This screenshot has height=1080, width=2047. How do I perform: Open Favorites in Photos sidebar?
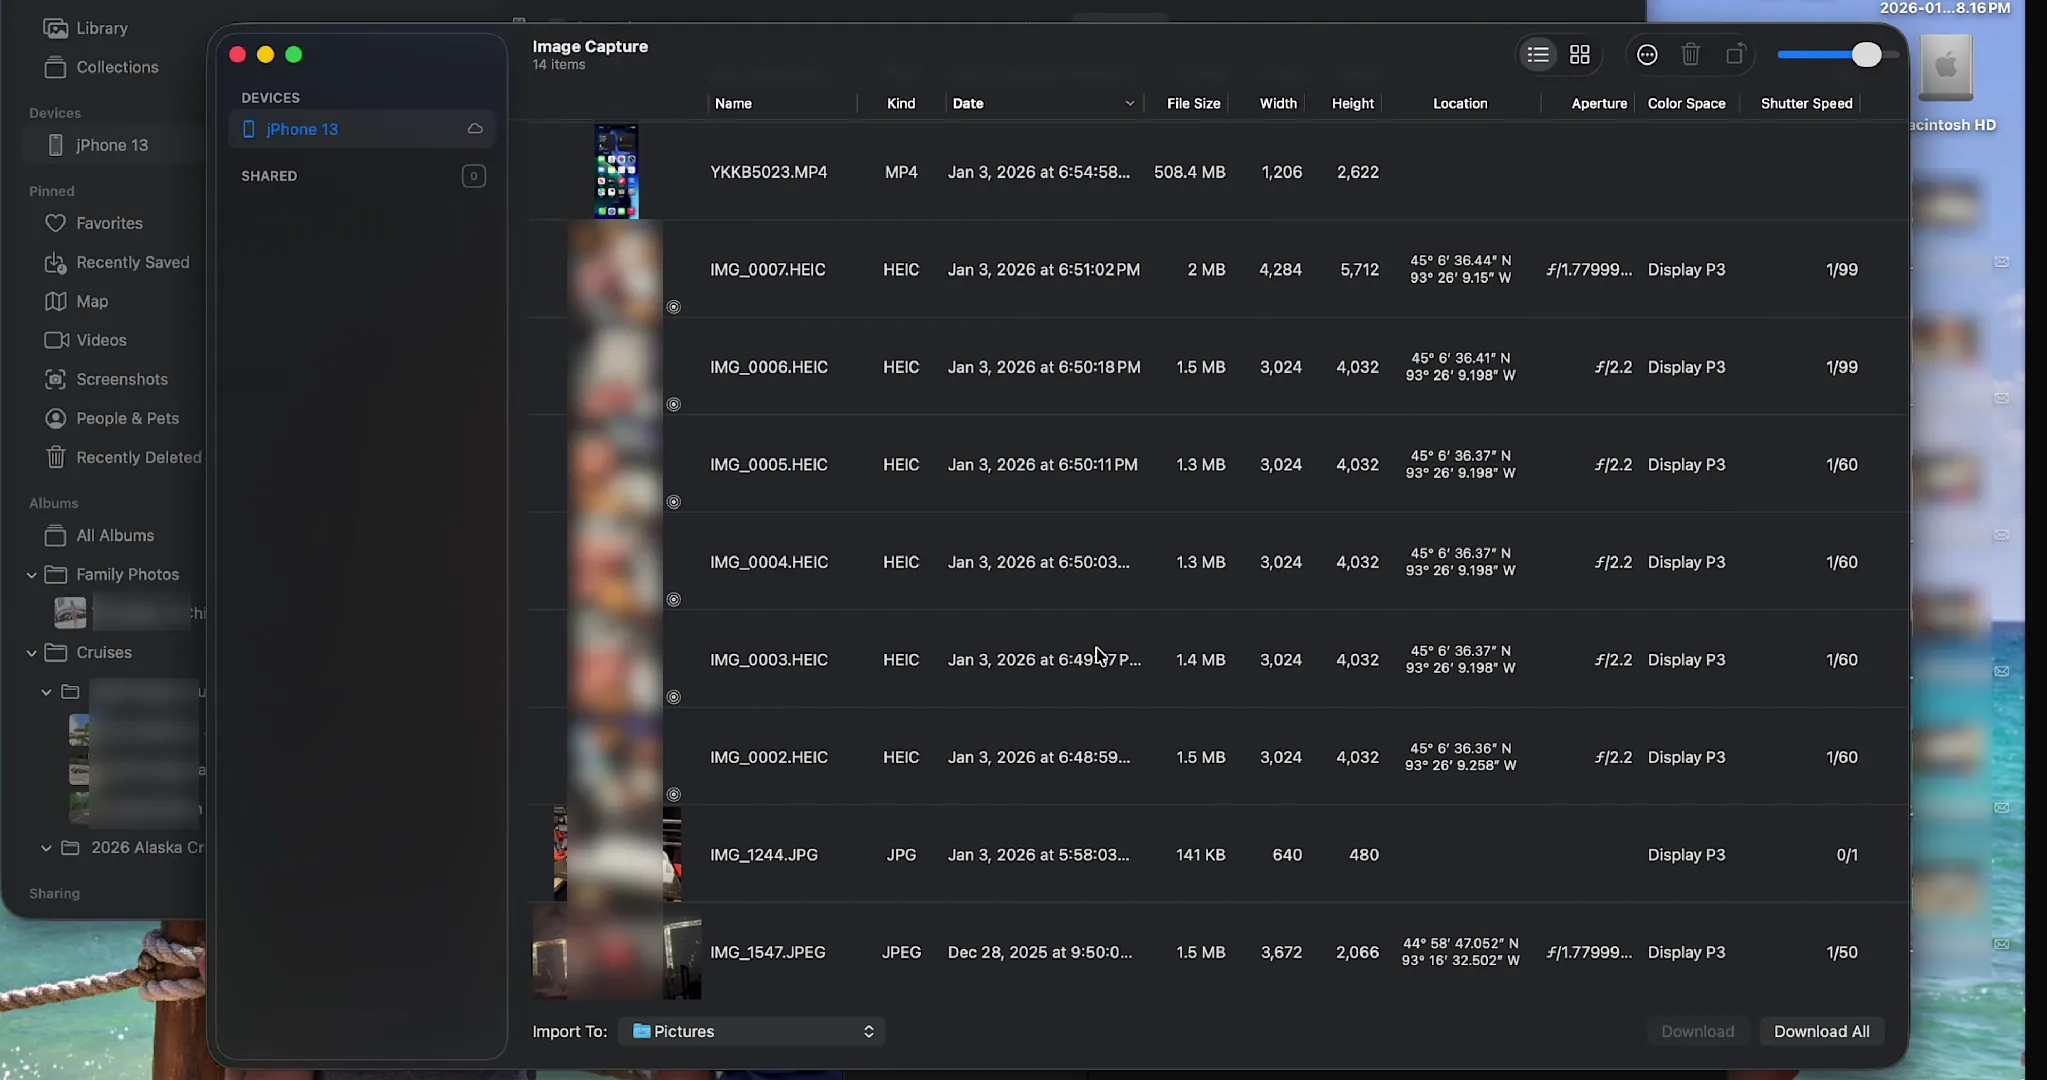pos(108,223)
